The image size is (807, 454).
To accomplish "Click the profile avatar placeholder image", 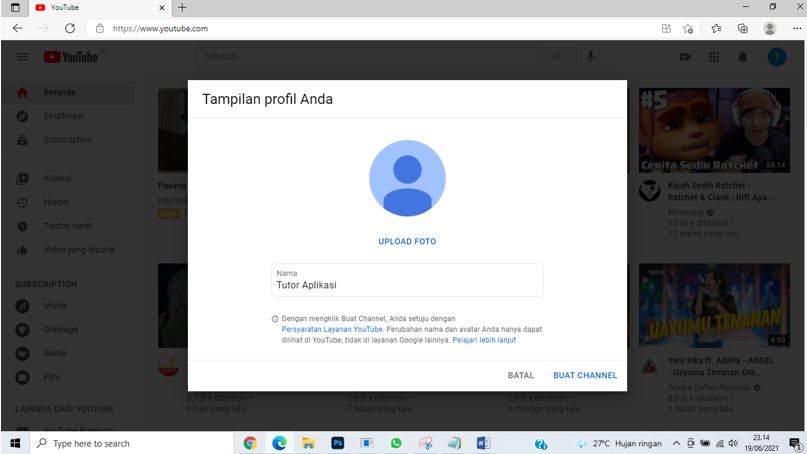I will point(407,178).
